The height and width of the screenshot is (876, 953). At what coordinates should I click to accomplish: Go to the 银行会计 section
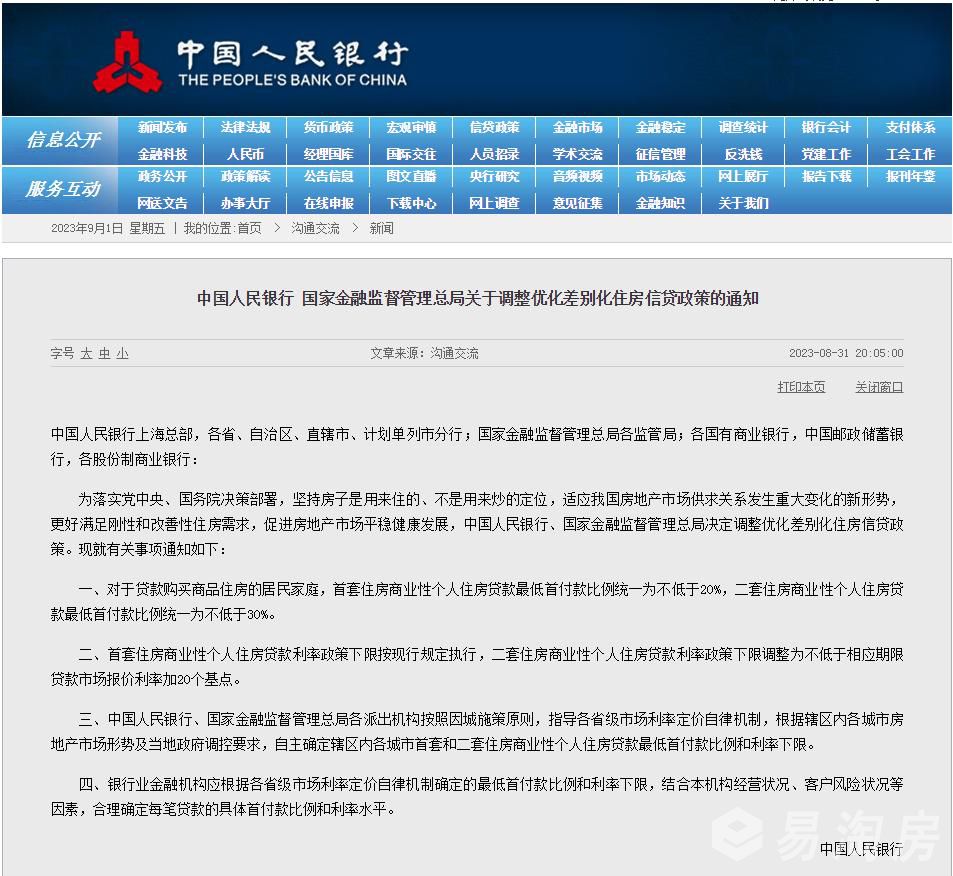[x=826, y=127]
